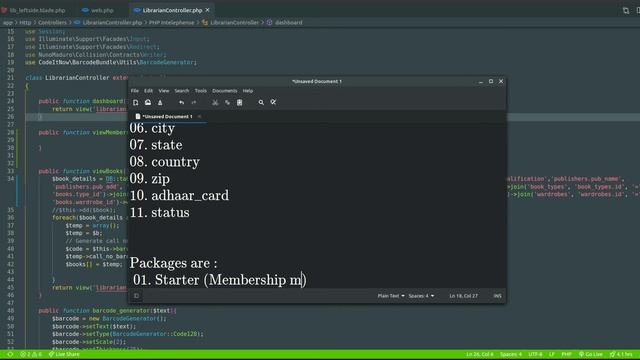This screenshot has height=360, width=640.
Task: Click the new document icon in text editor
Action: [x=136, y=102]
